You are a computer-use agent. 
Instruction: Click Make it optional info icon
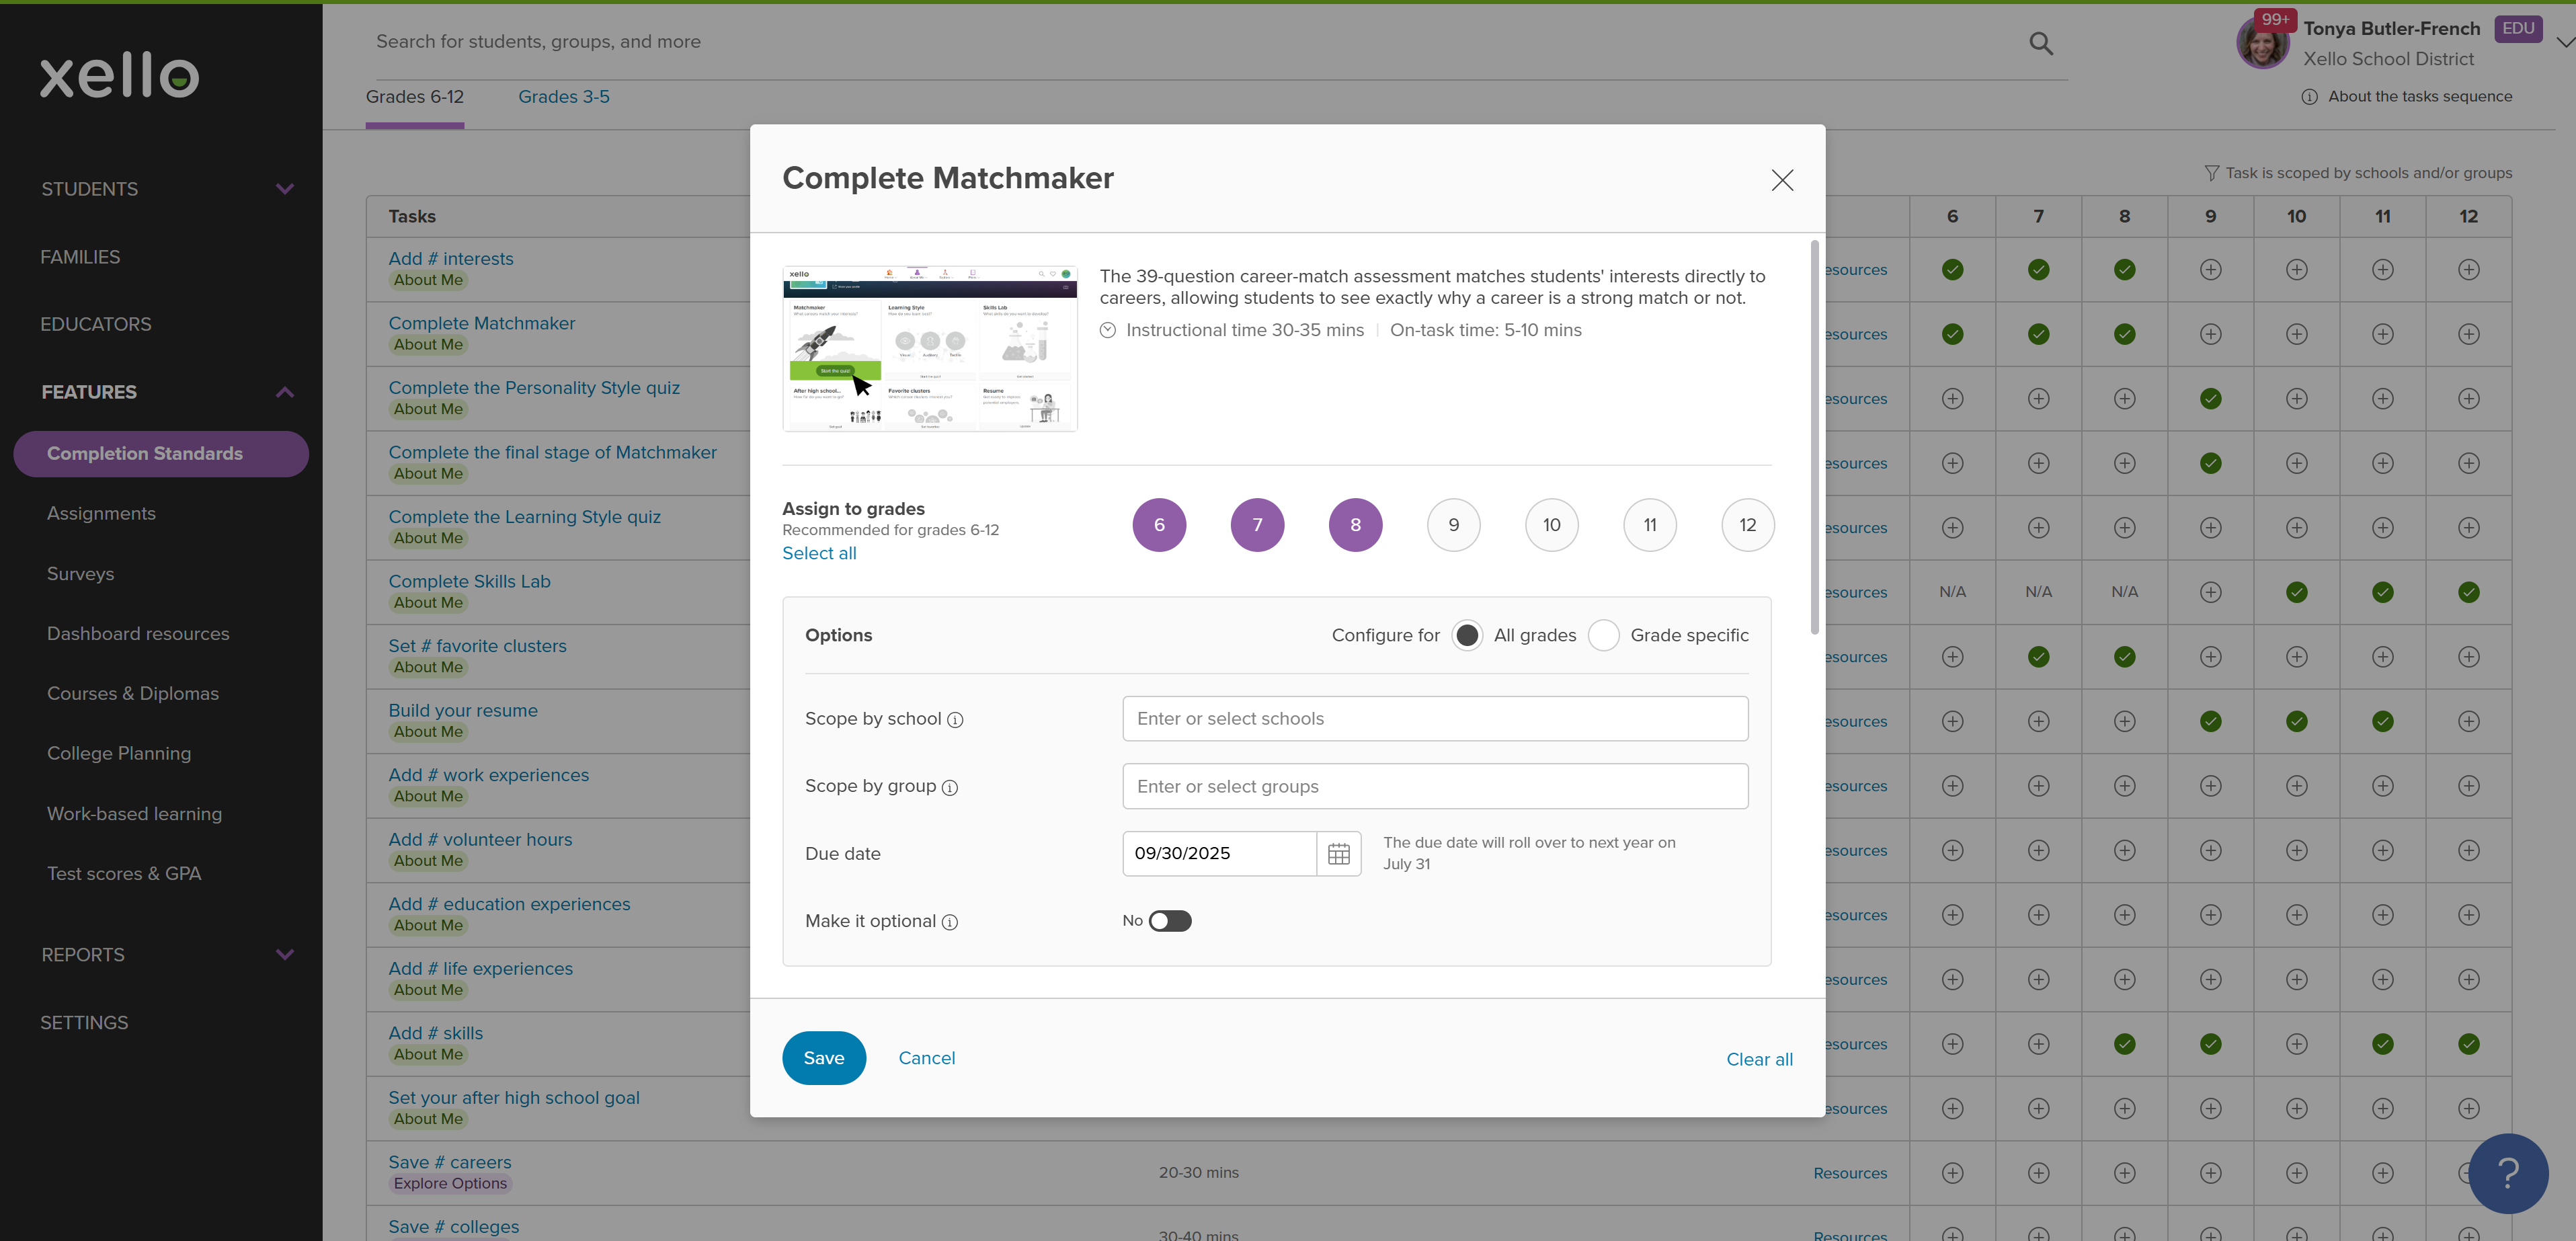coord(950,922)
